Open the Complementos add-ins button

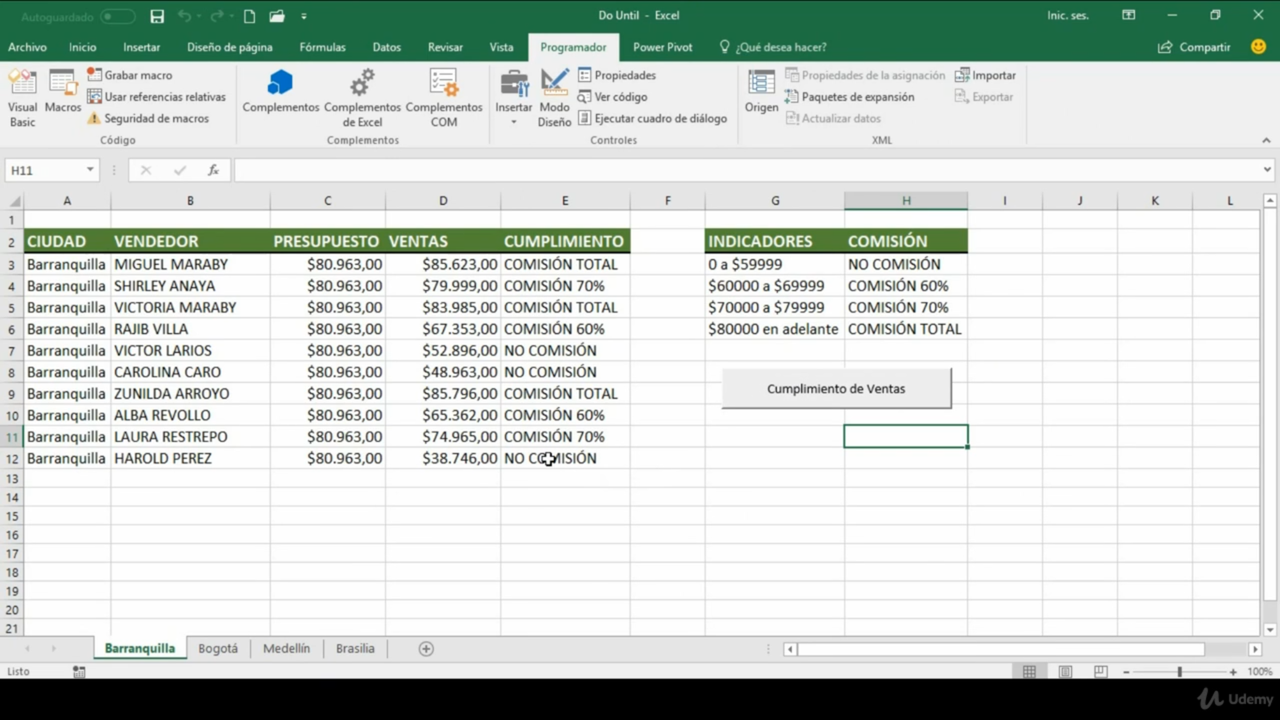281,92
